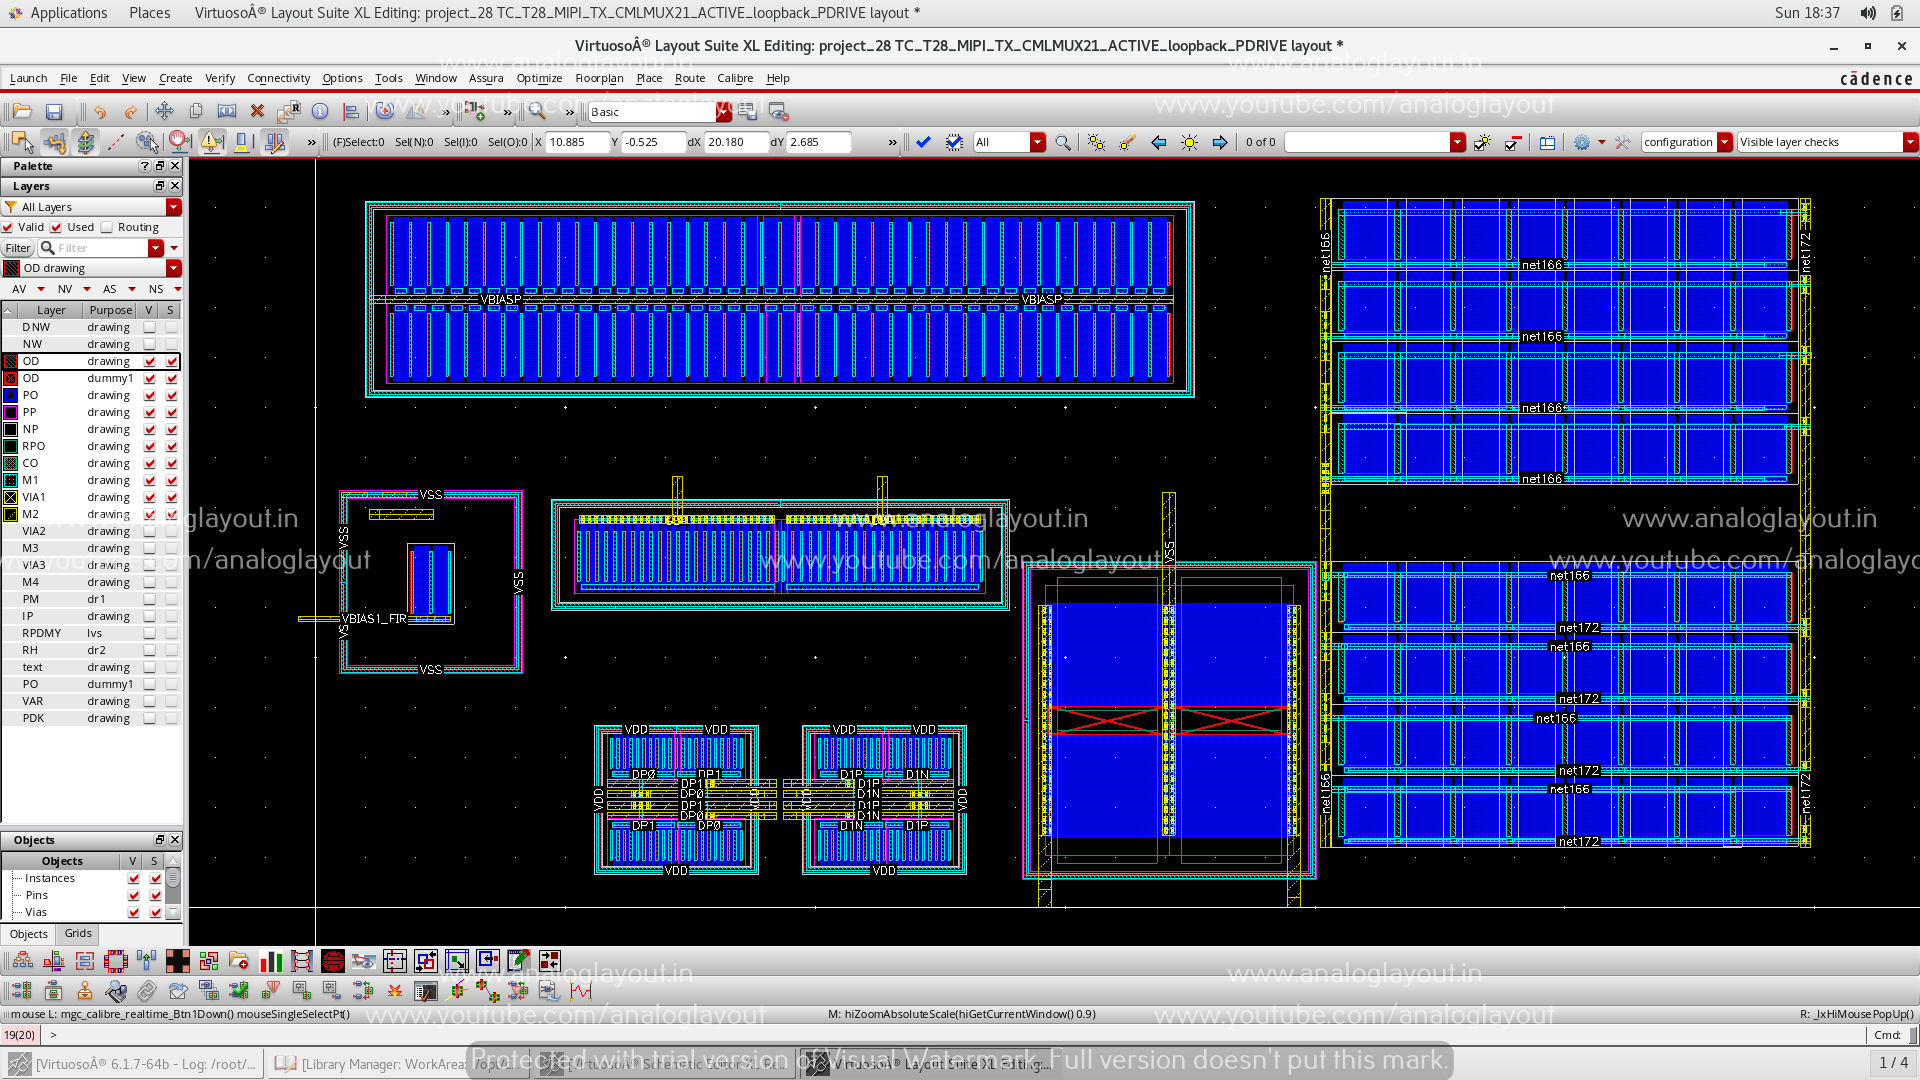
Task: Click the Zoom magnifier toolbar icon
Action: (537, 111)
